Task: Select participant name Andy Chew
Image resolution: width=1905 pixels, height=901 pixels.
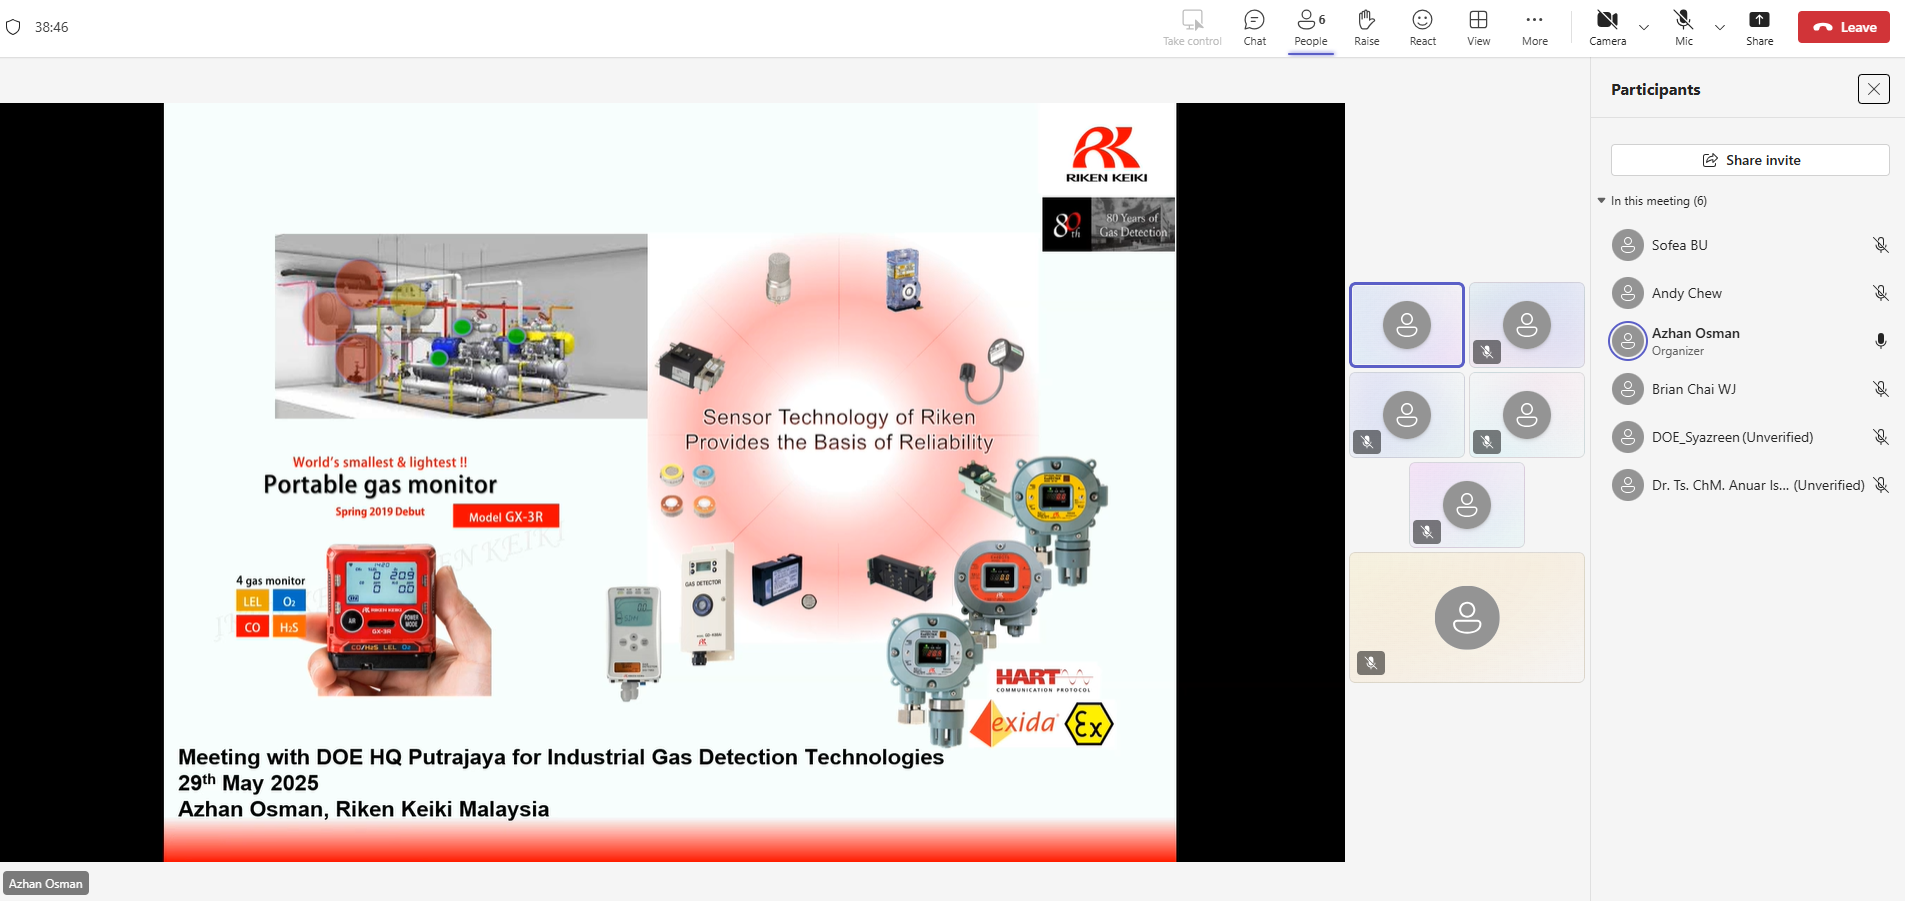Action: click(1687, 293)
